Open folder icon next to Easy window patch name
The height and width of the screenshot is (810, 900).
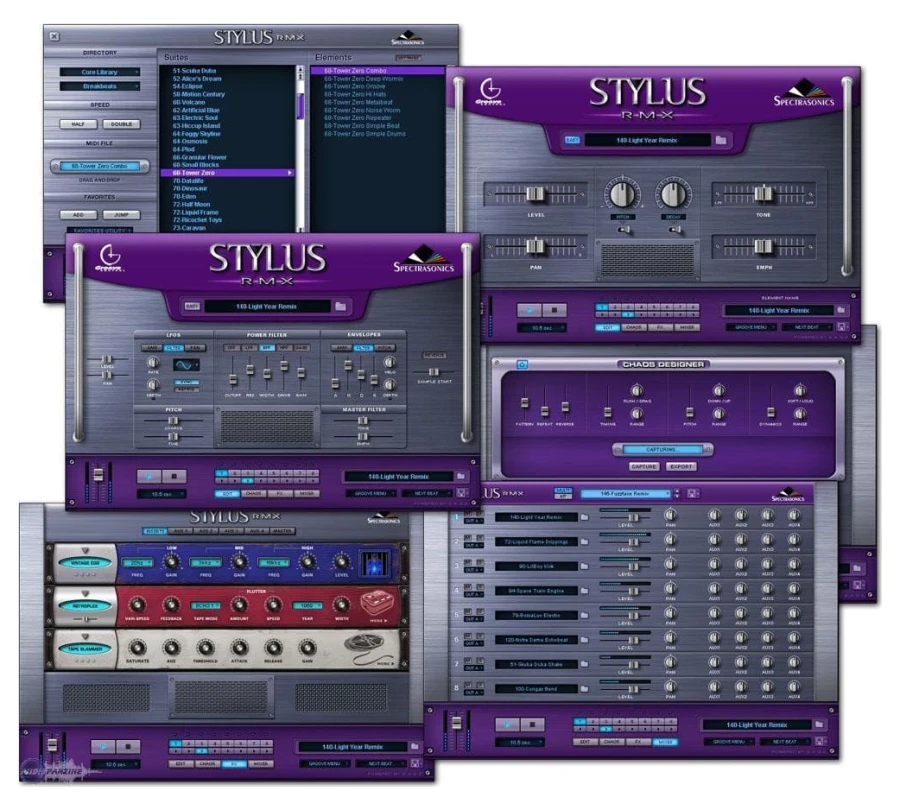click(x=721, y=140)
